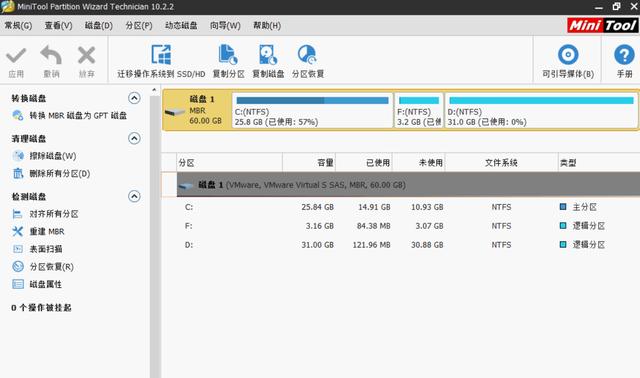Image resolution: width=640 pixels, height=378 pixels.
Task: Sort by the Type (类型) column header
Action: [x=599, y=163]
